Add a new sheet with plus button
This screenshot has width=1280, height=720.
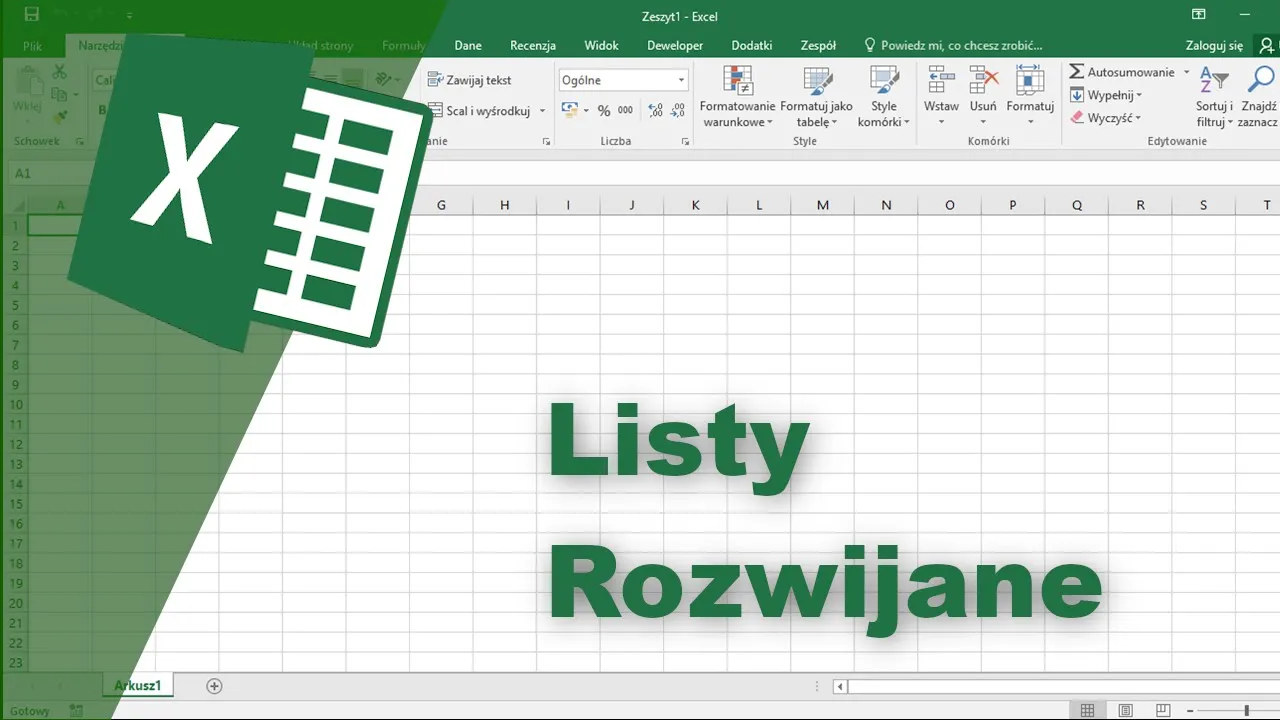coord(214,686)
